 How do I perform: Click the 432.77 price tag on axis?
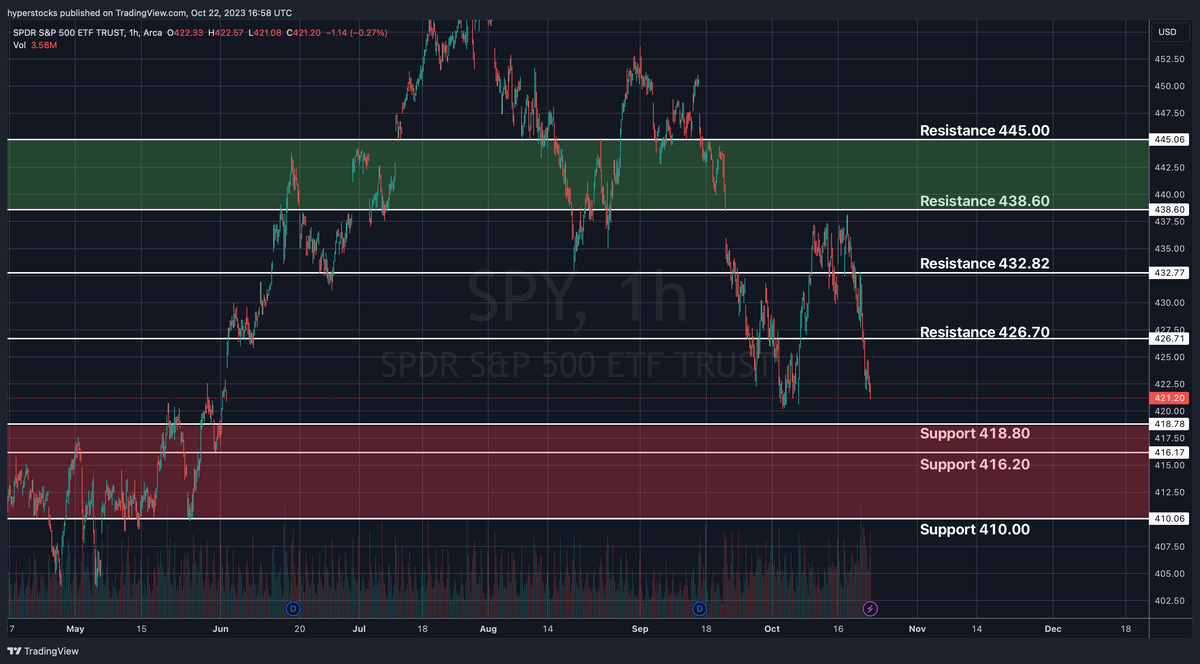1169,272
